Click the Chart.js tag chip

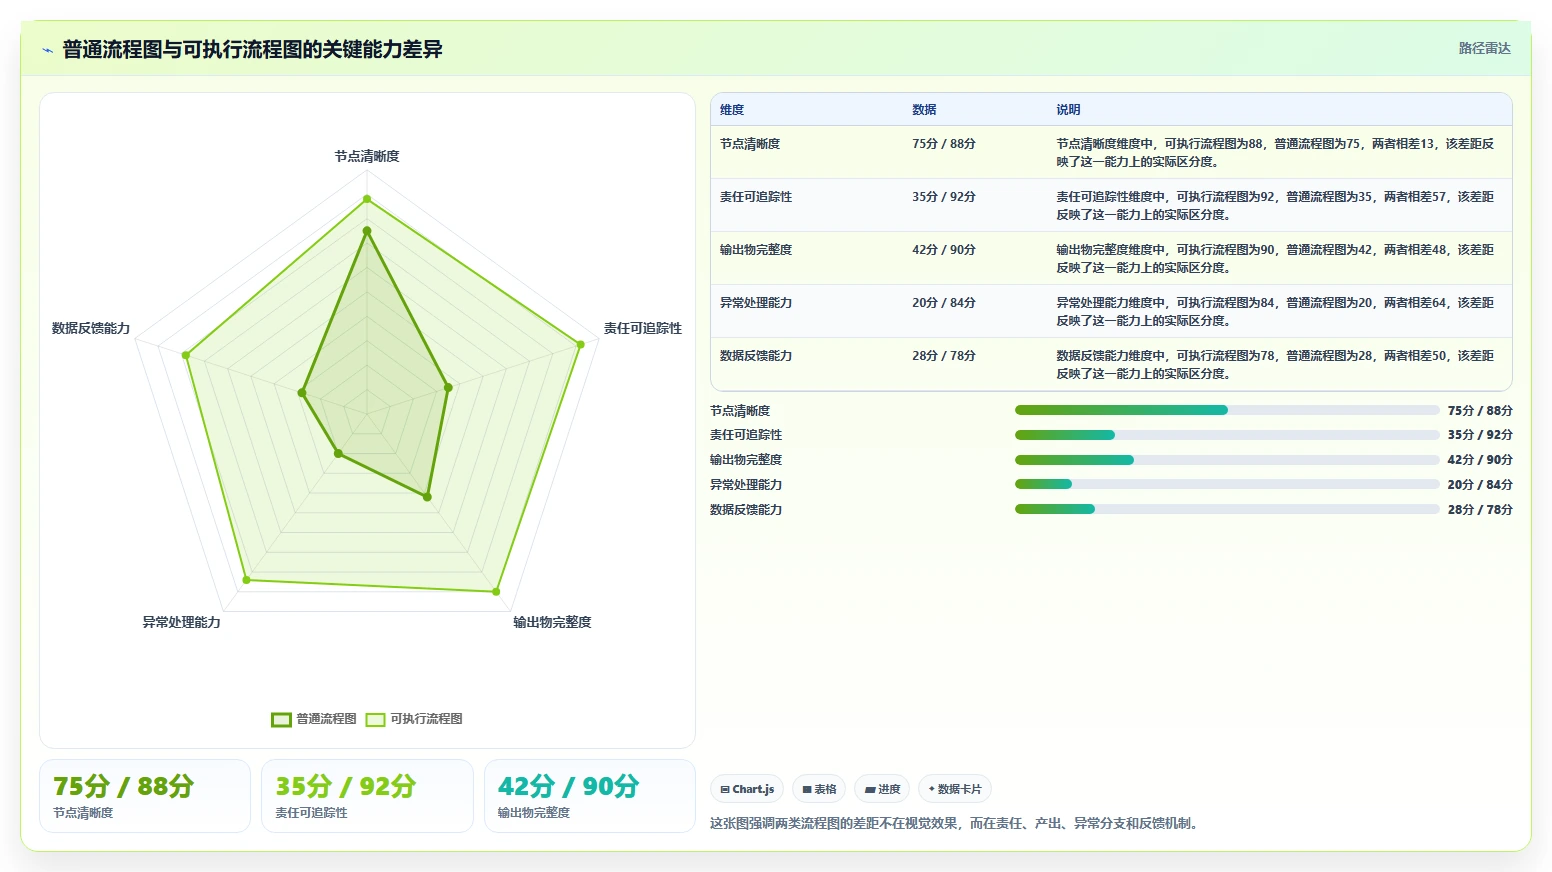coord(747,789)
